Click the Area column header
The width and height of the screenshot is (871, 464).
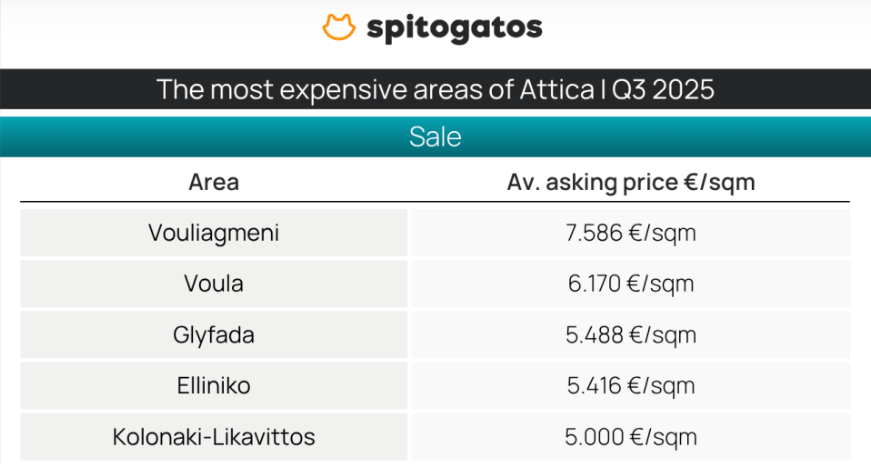click(x=213, y=183)
